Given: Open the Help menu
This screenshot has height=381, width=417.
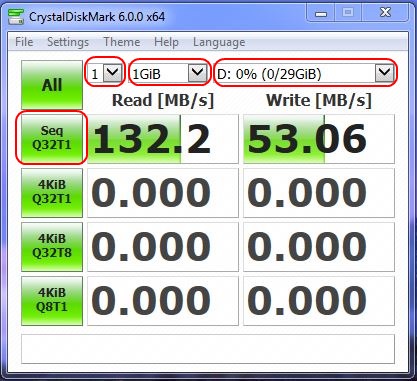Looking at the screenshot, I should click(x=166, y=42).
